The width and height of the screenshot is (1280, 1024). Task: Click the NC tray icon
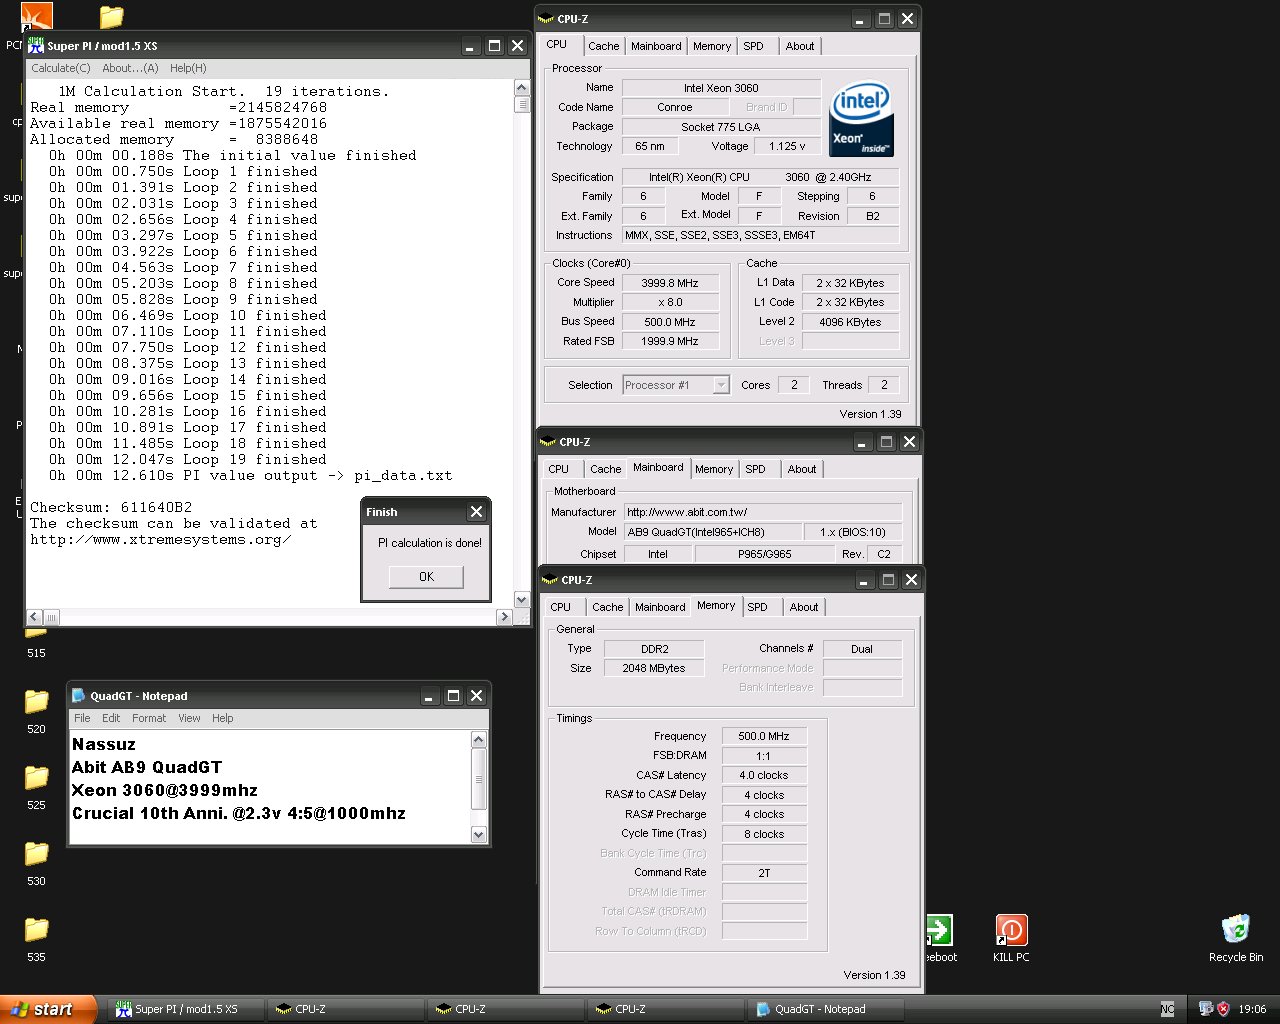1167,1009
